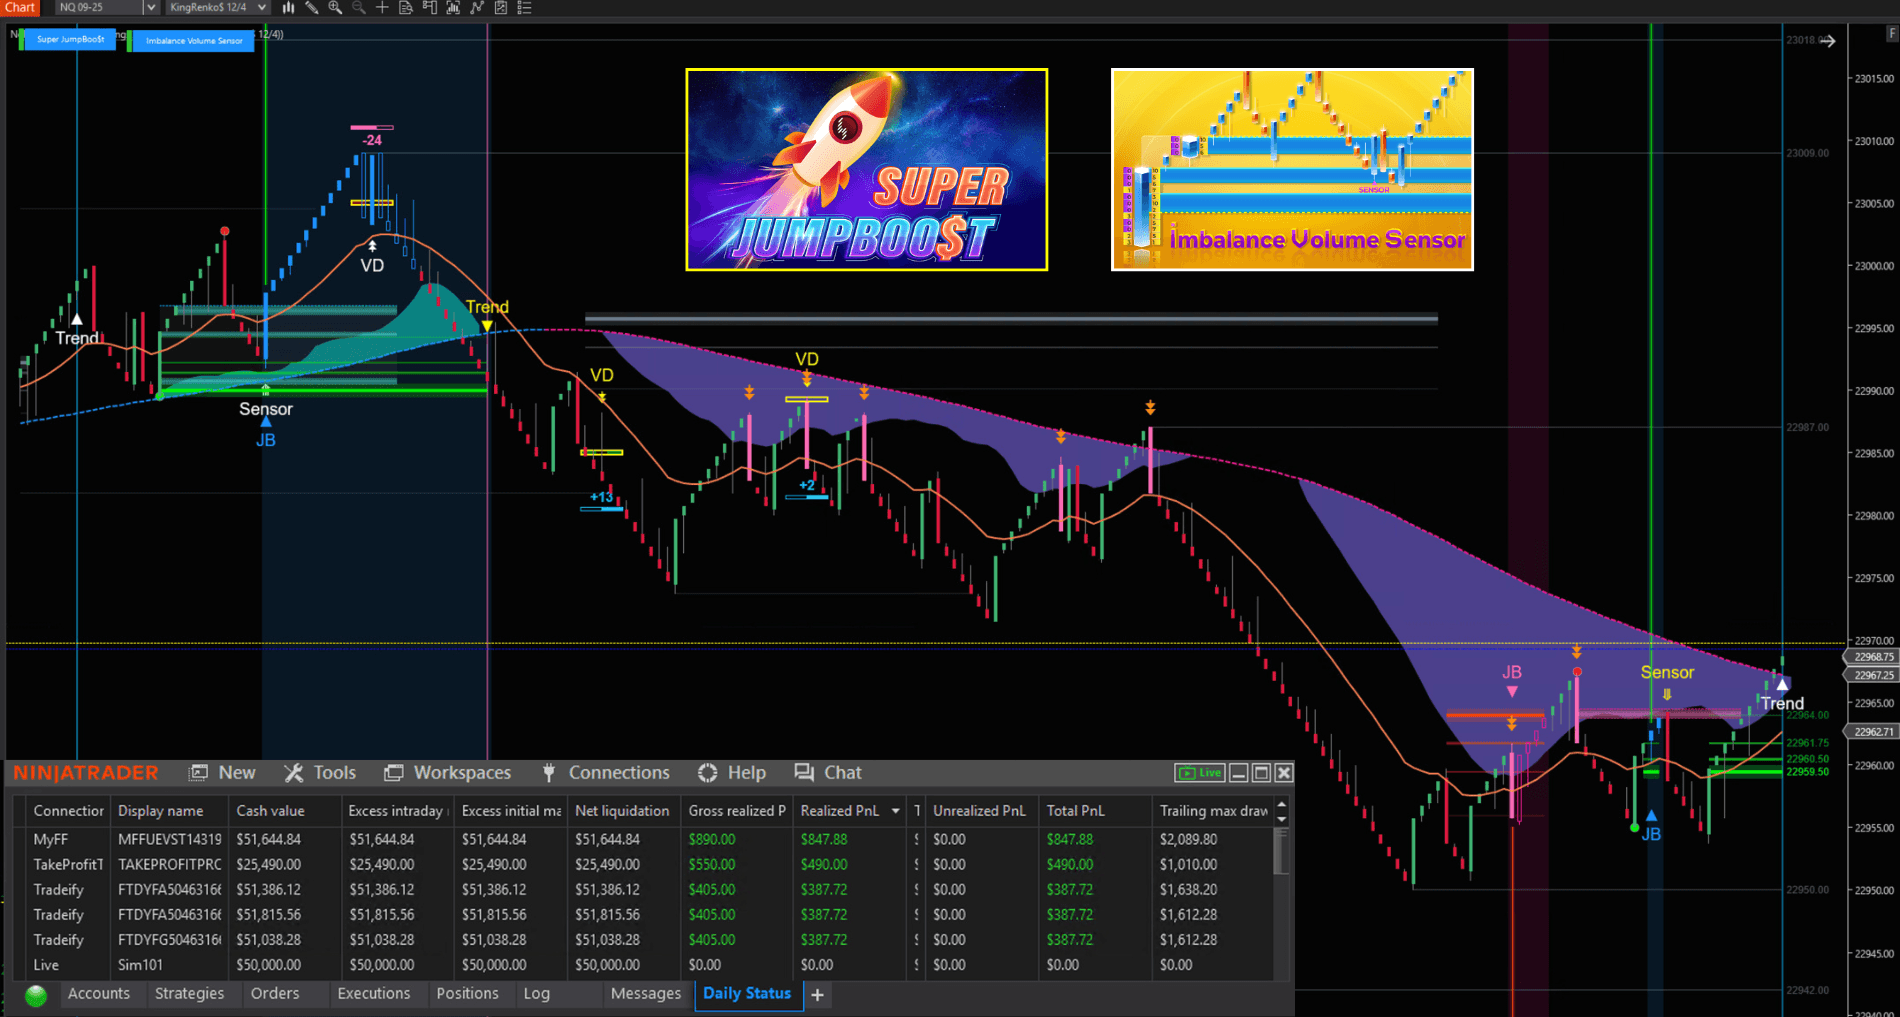The width and height of the screenshot is (1900, 1017).
Task: Add a new tab with plus button
Action: [817, 995]
